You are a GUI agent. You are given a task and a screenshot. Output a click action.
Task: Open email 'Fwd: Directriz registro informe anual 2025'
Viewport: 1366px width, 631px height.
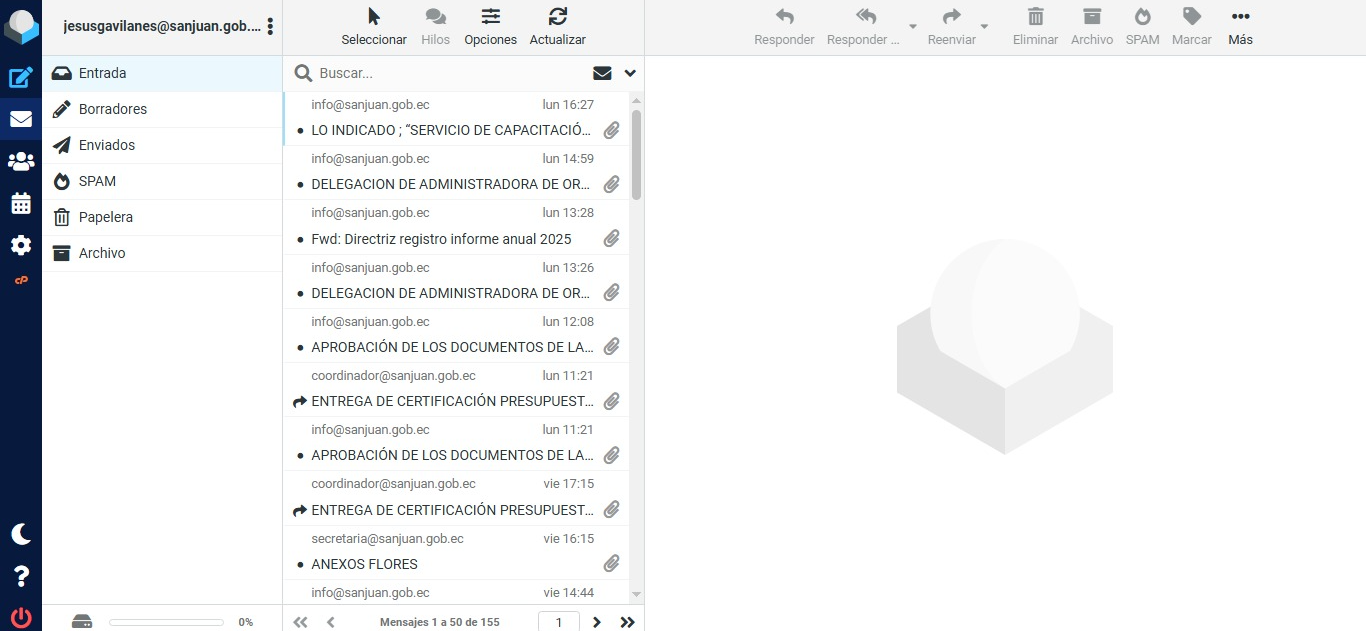coord(441,239)
